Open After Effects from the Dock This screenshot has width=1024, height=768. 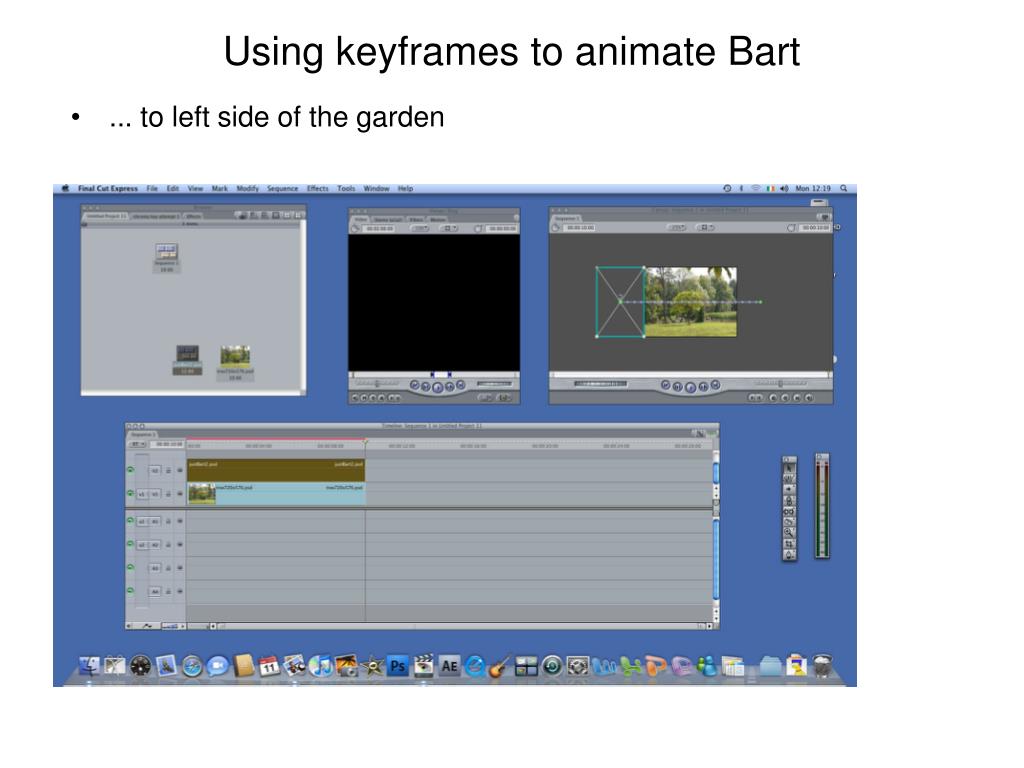449,666
